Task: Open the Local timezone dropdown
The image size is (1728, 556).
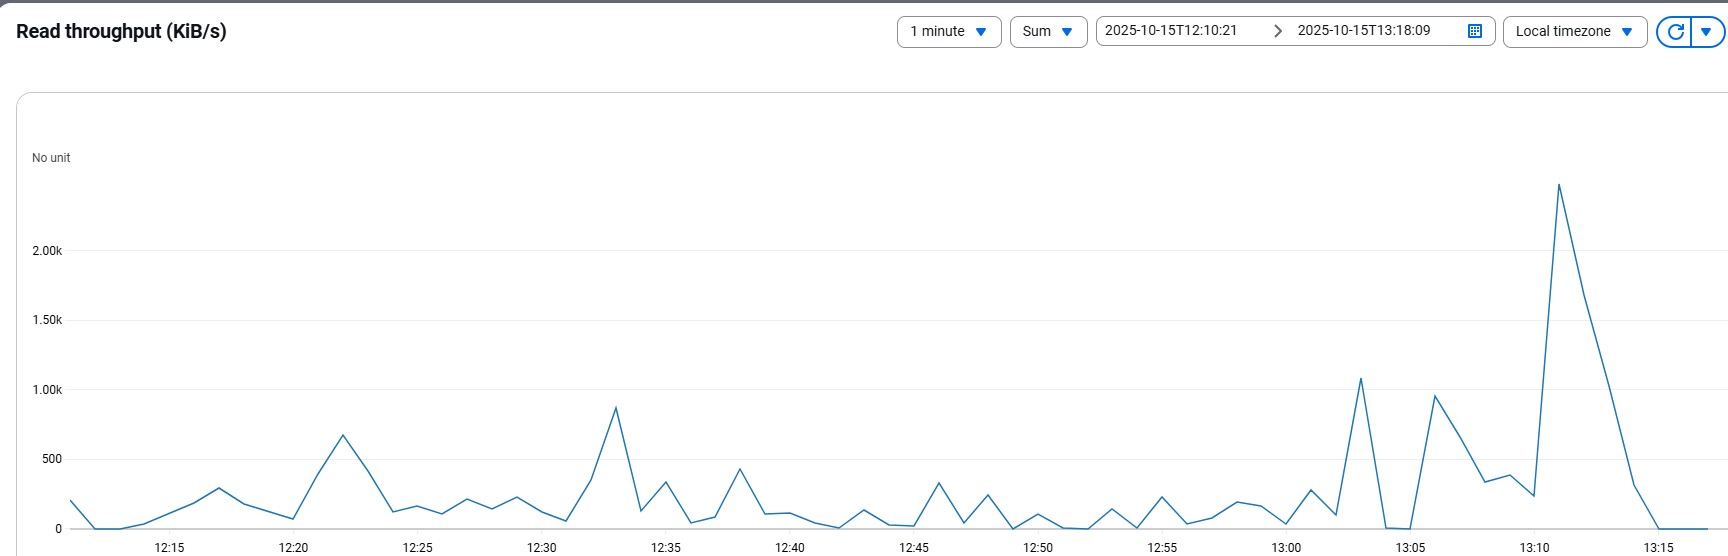Action: [1574, 32]
